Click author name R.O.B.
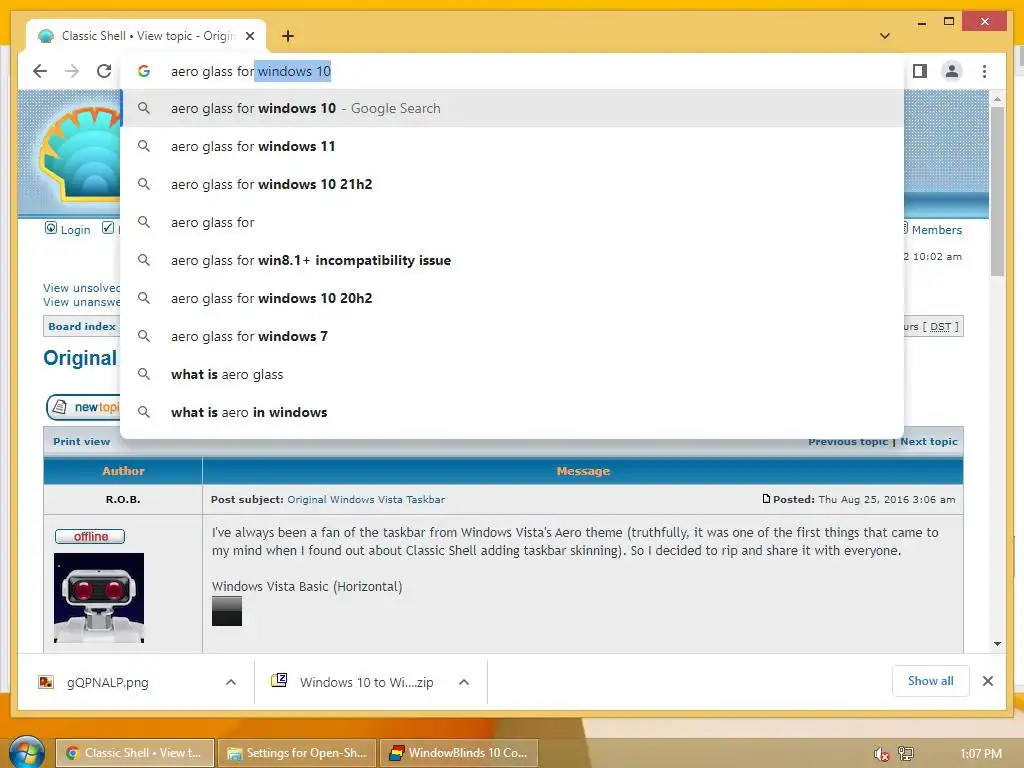 point(123,500)
